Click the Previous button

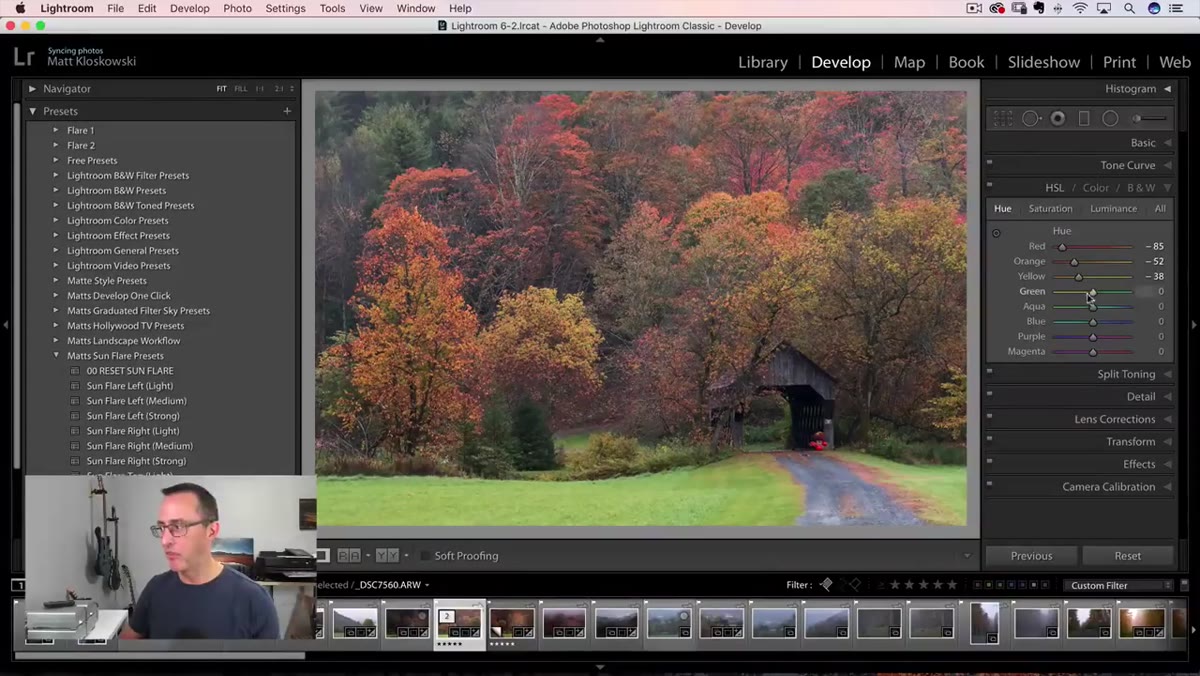(1031, 556)
